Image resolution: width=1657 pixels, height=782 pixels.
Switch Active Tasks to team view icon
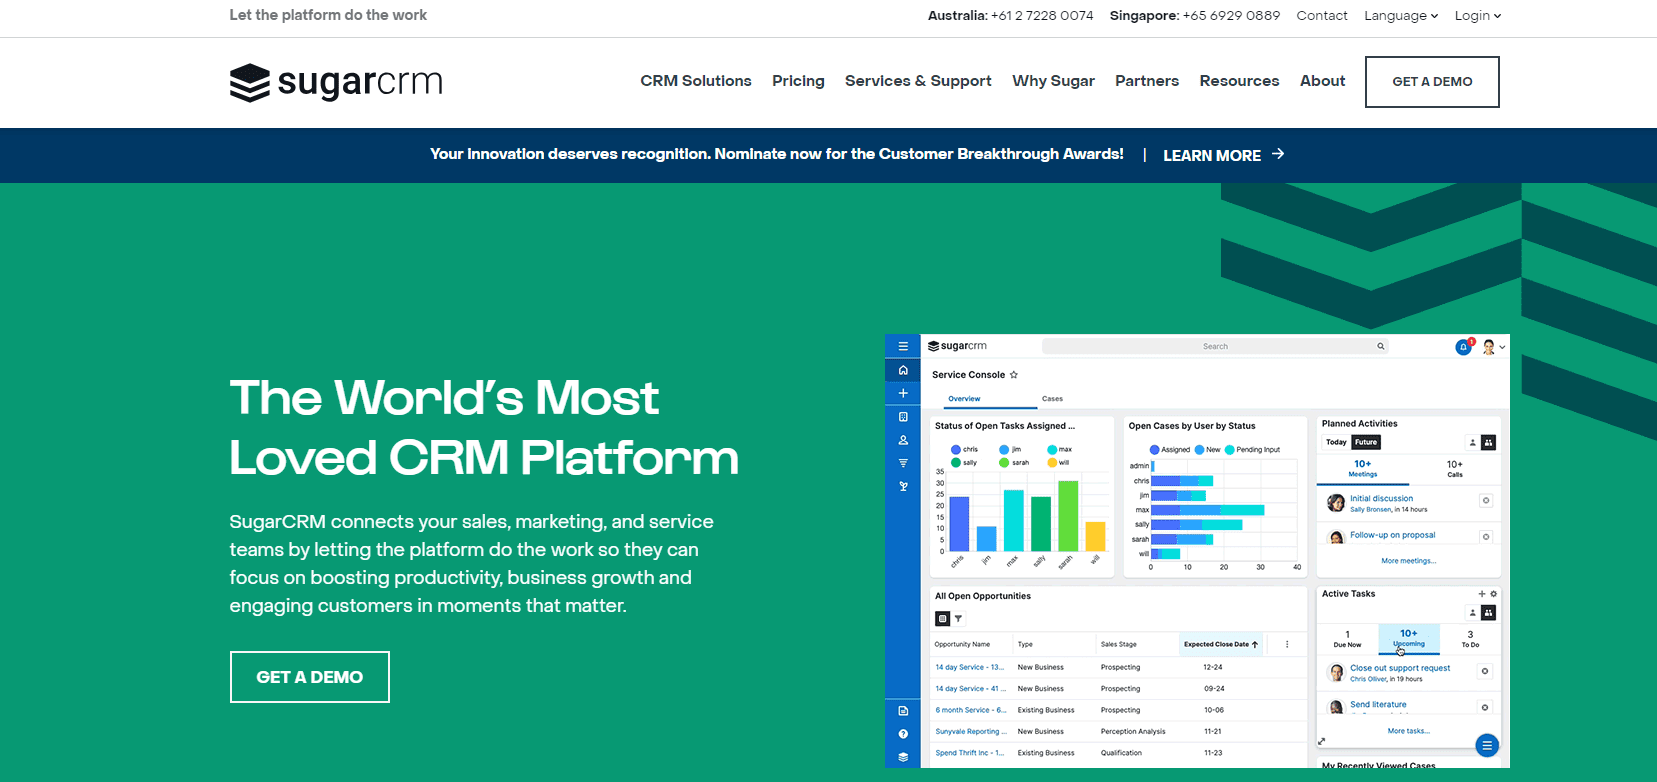pos(1488,612)
